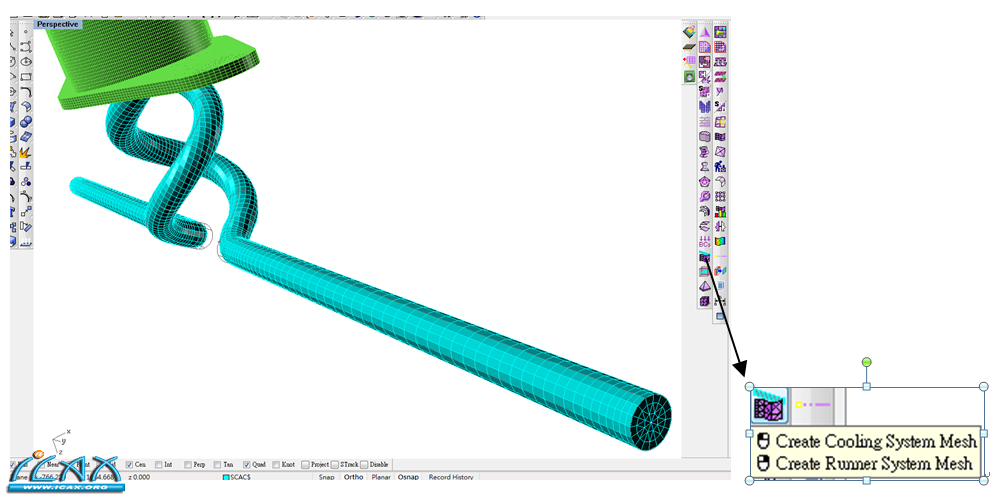Click the BCs boundary conditions icon
The width and height of the screenshot is (1002, 499).
tap(704, 242)
